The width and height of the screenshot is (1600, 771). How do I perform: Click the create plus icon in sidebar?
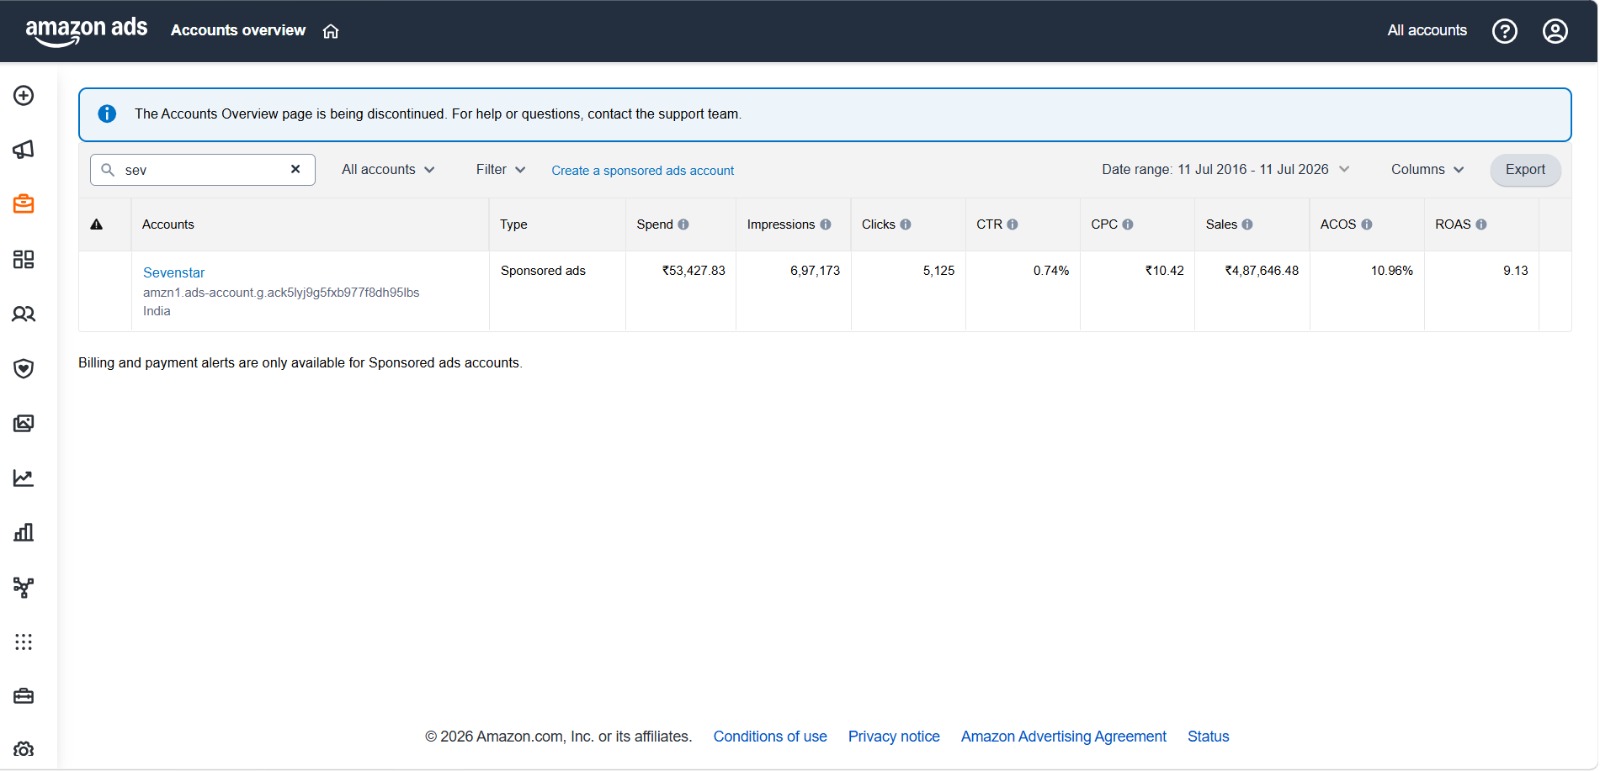[24, 96]
